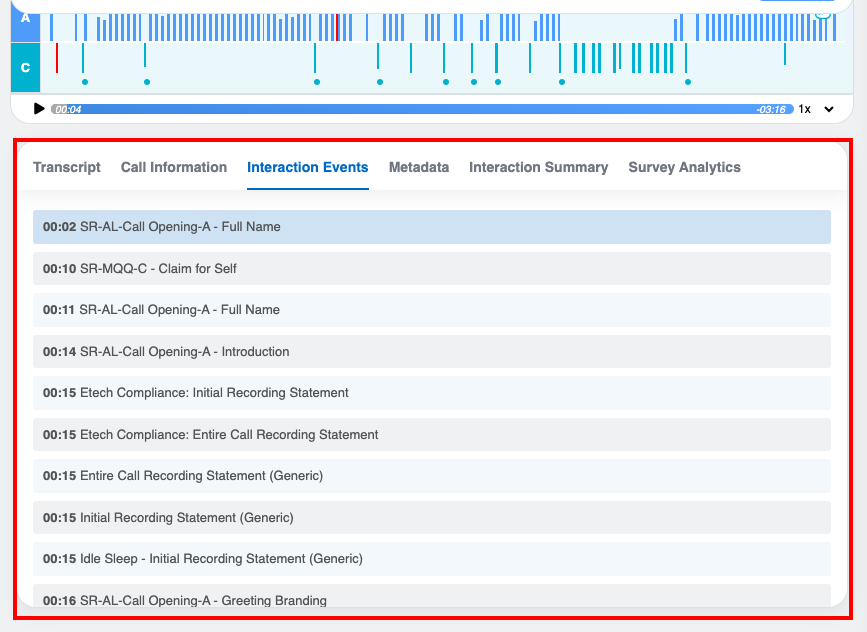Switch to Survey Analytics tab
The width and height of the screenshot is (867, 632).
click(684, 167)
